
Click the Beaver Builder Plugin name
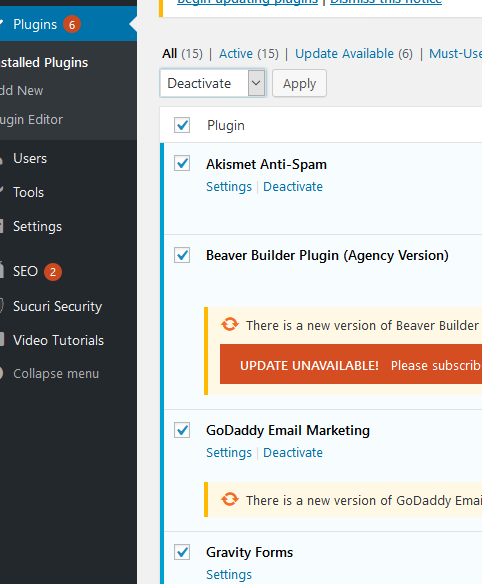pos(327,256)
